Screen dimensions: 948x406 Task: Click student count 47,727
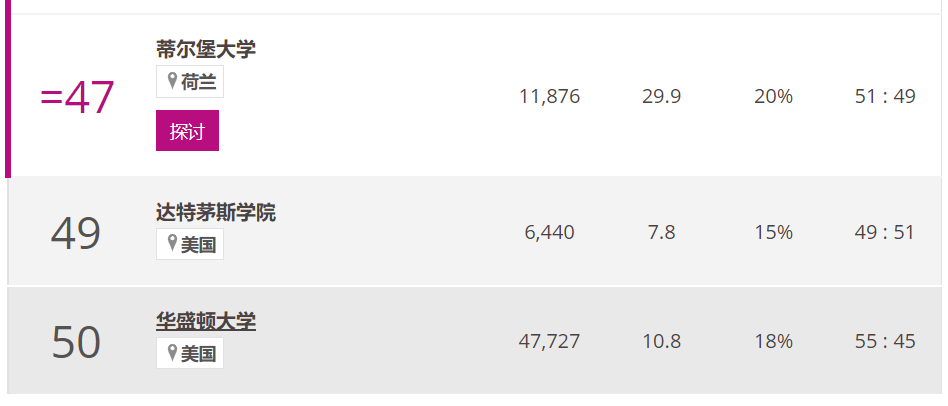550,341
